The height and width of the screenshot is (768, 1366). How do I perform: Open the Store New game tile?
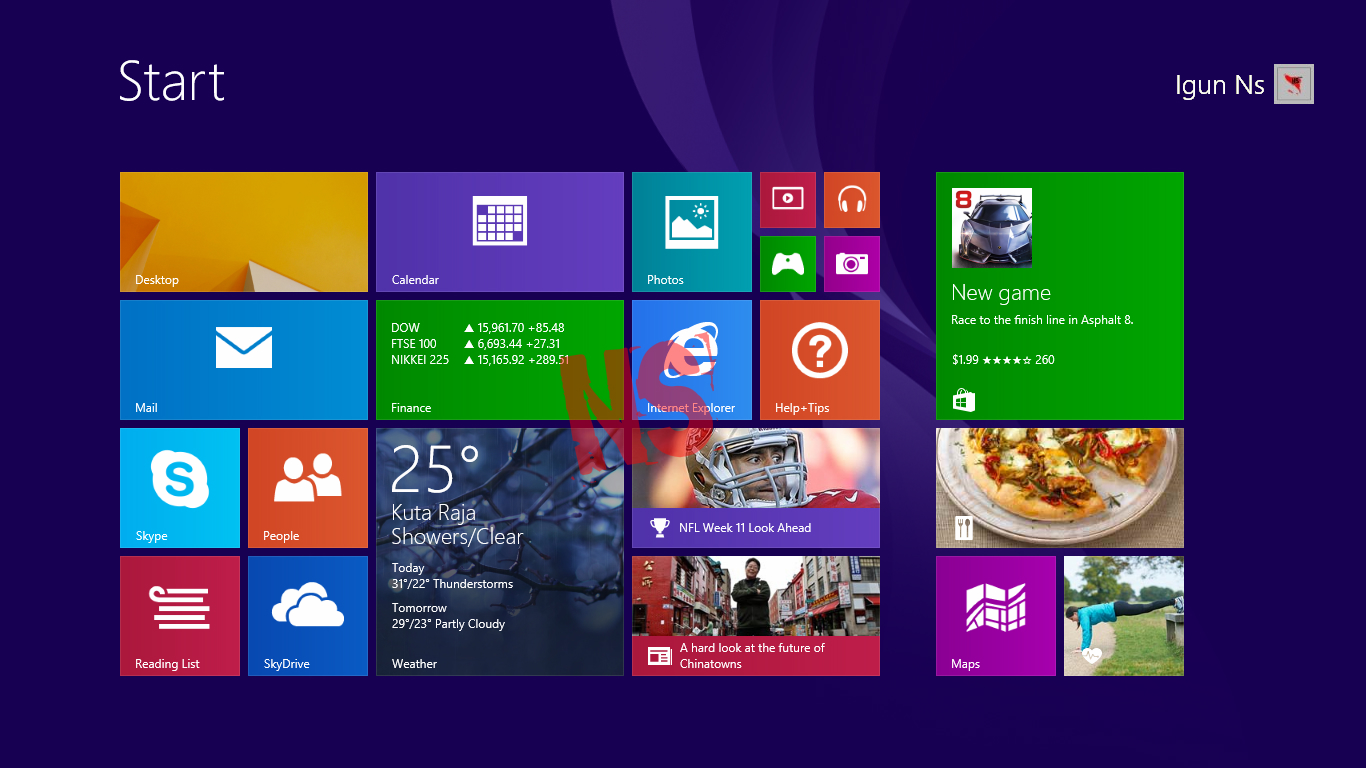coord(1060,296)
